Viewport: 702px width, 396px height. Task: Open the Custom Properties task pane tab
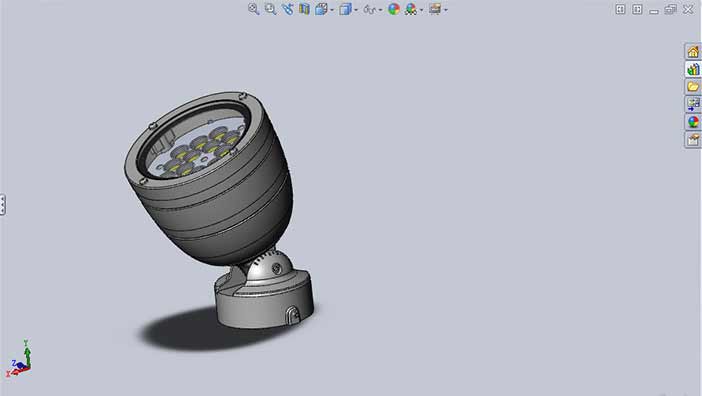[693, 140]
